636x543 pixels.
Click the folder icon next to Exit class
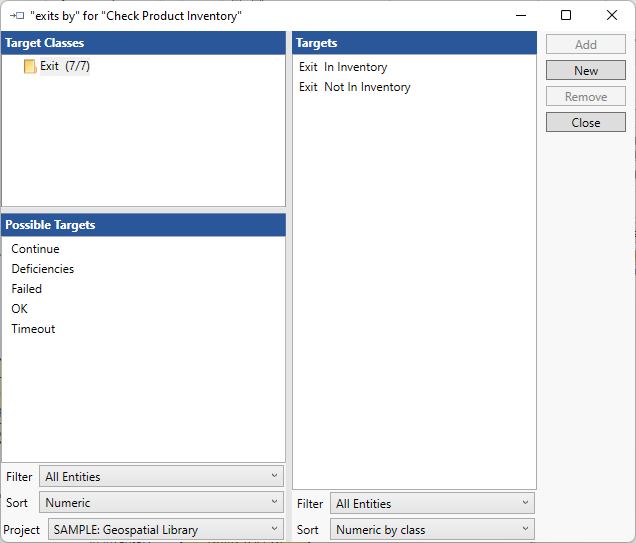(x=30, y=67)
